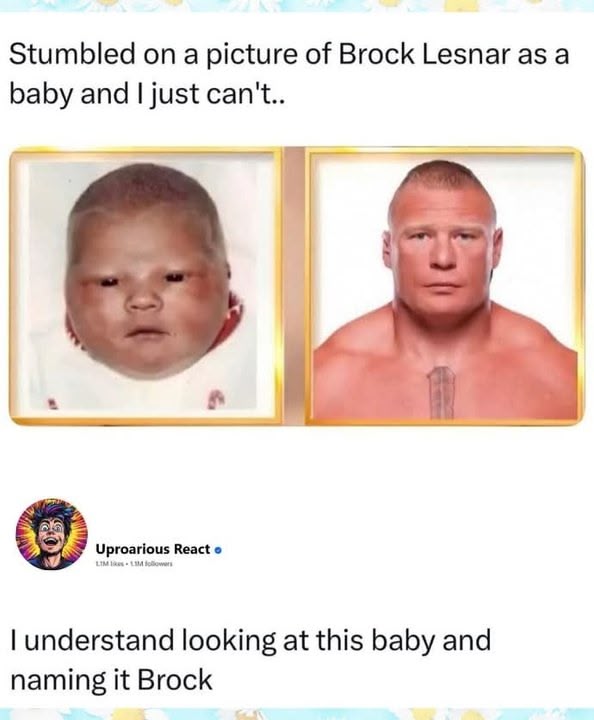
Task: Click the floral border strip at the top
Action: pyautogui.click(x=297, y=6)
